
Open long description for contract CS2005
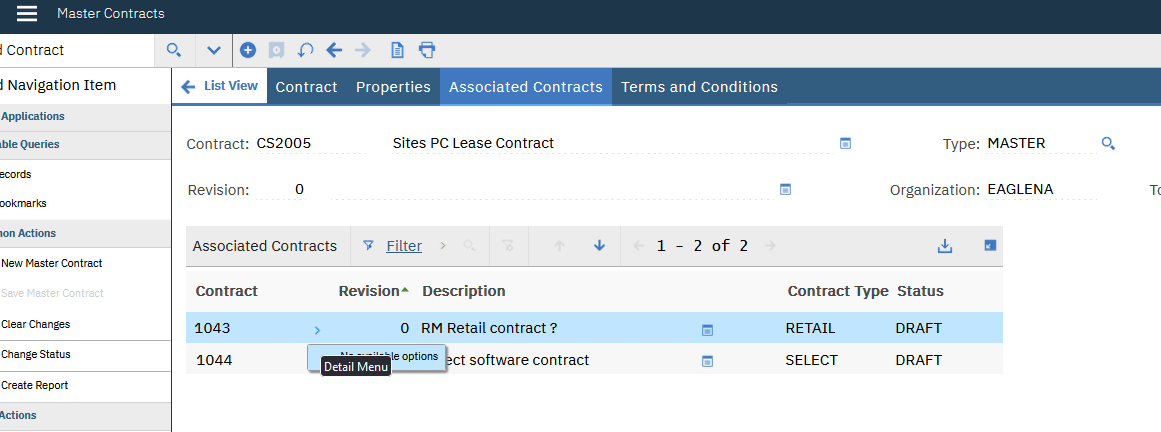point(845,144)
